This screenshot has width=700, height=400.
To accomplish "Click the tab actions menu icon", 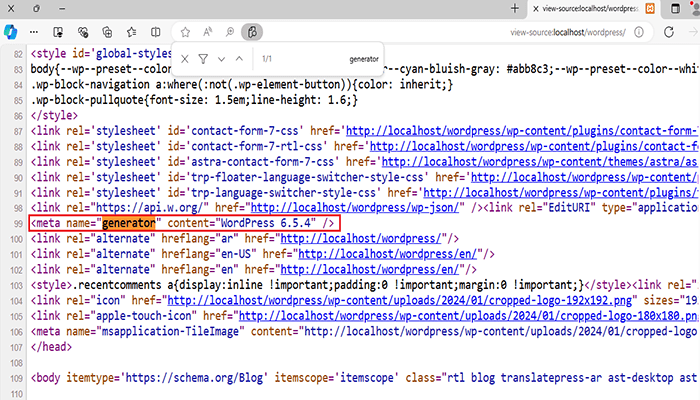I will tap(675, 8).
